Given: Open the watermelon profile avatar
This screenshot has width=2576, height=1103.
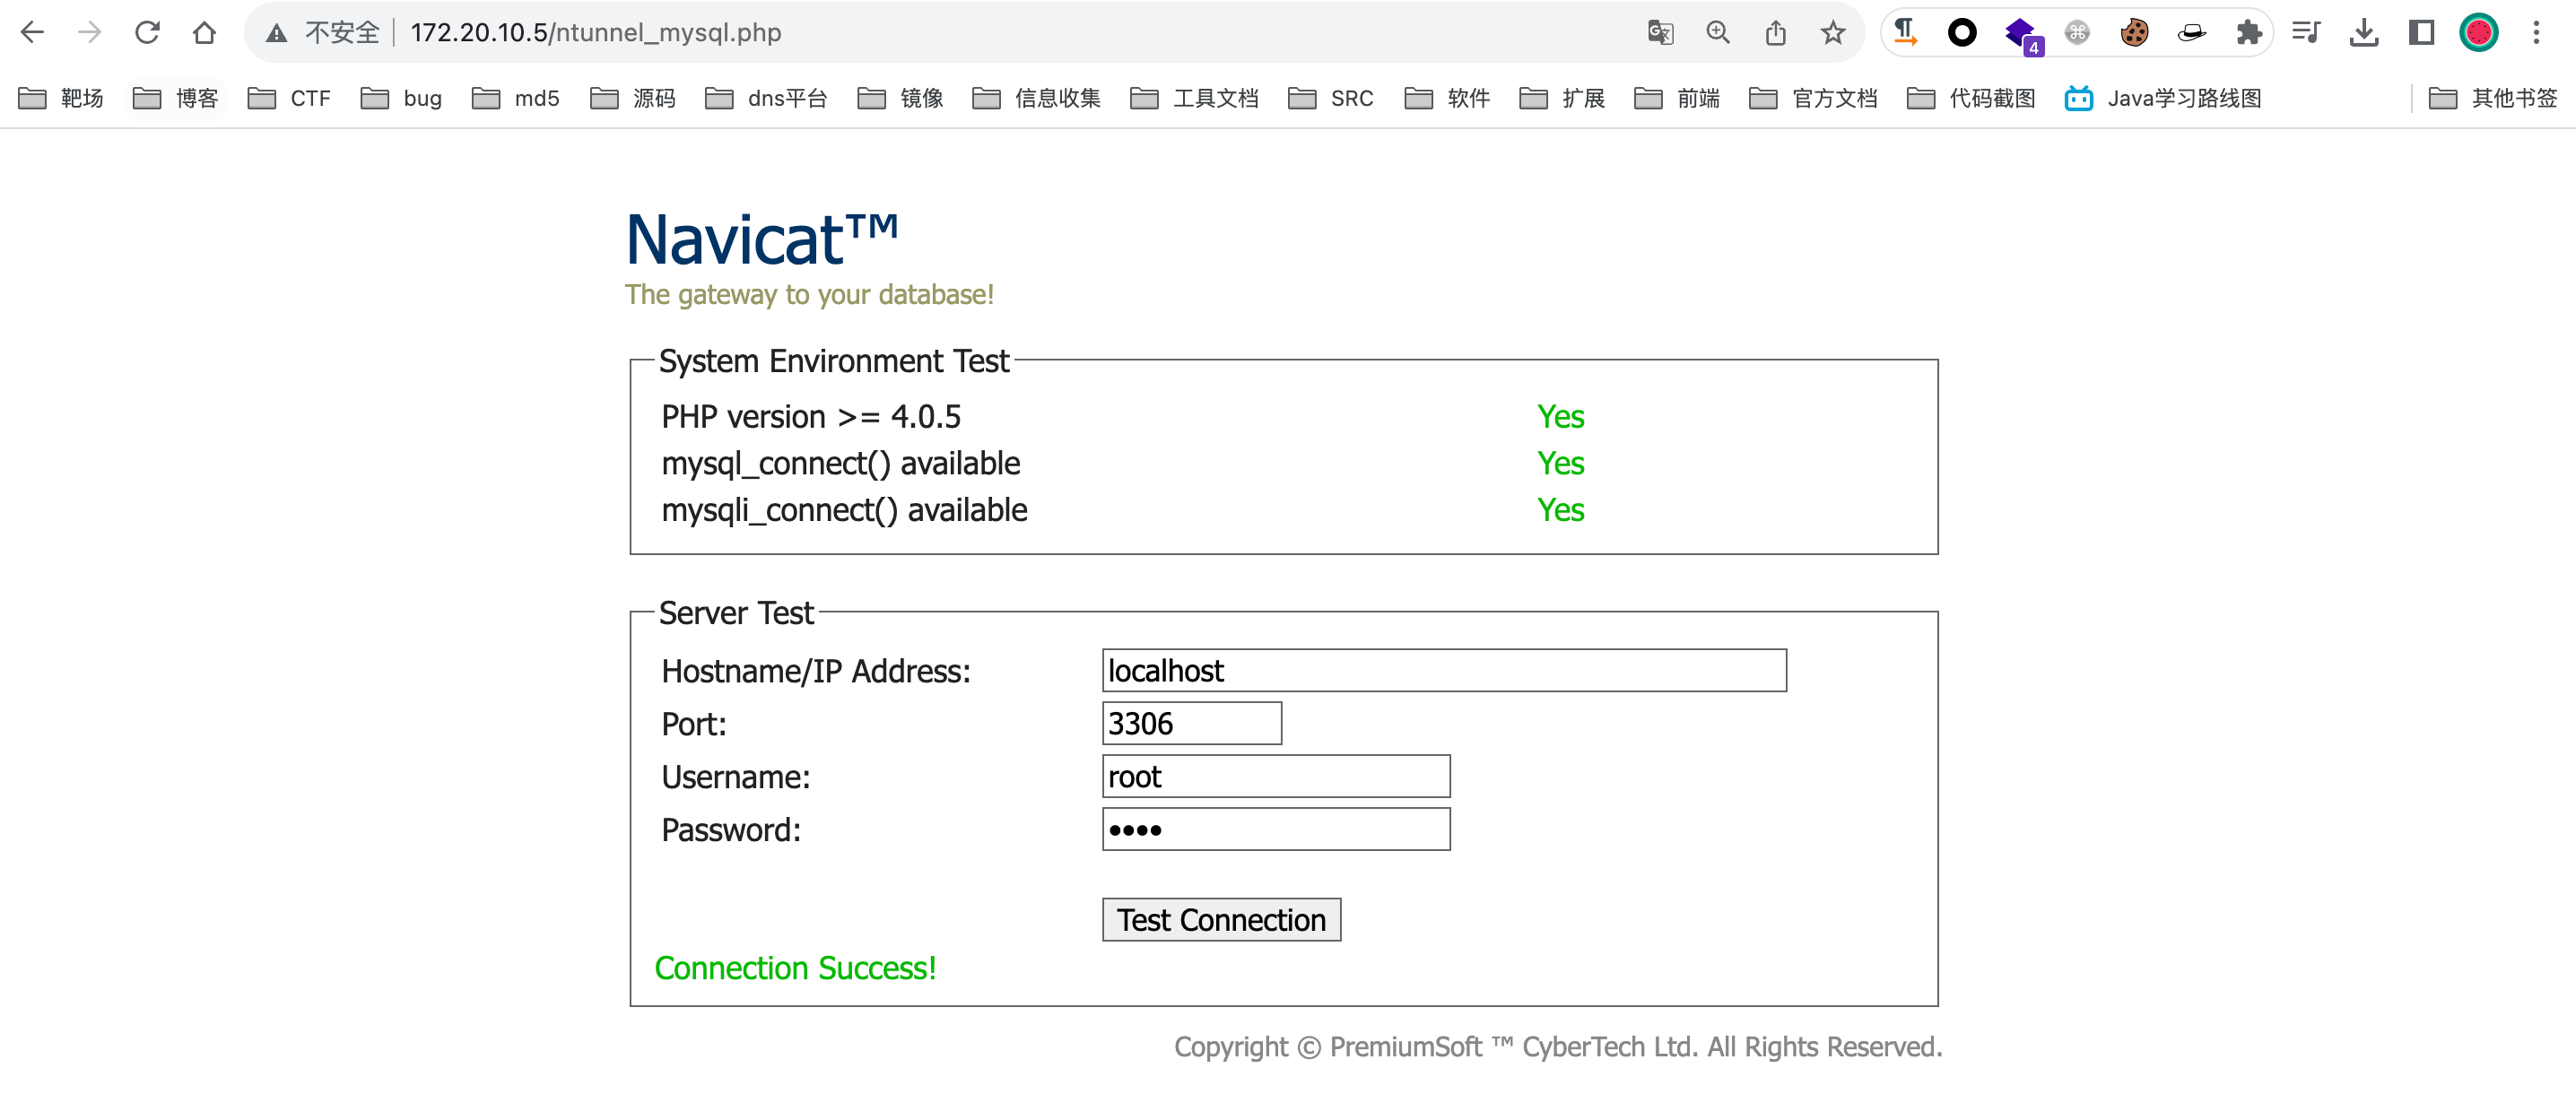Looking at the screenshot, I should pyautogui.click(x=2479, y=33).
